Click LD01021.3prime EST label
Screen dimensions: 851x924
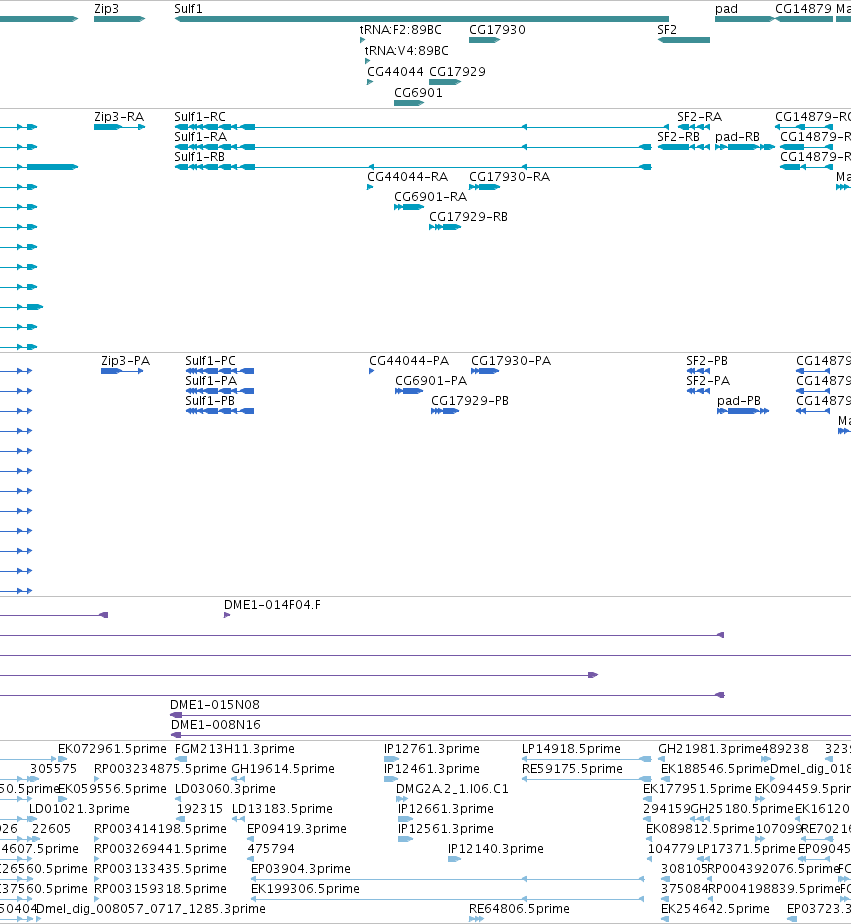[x=79, y=809]
